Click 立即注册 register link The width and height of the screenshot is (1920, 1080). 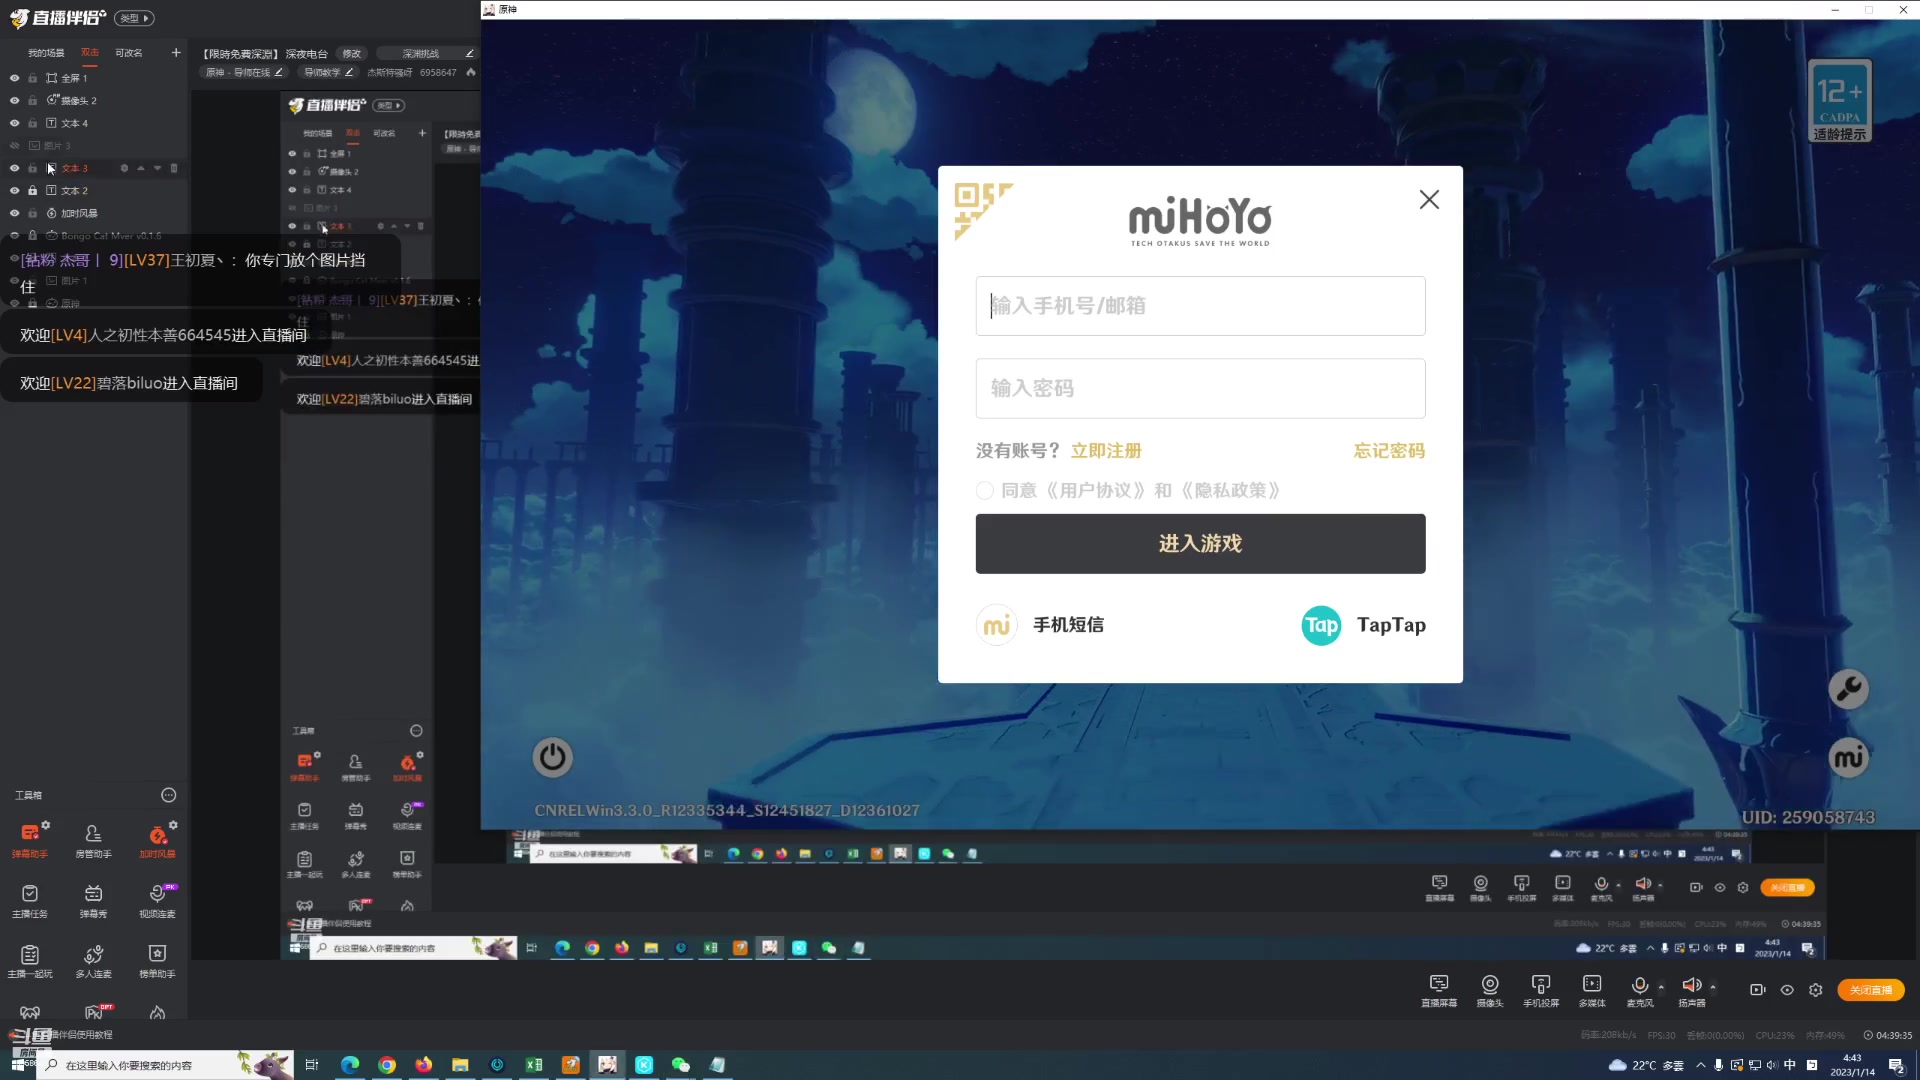tap(1106, 451)
